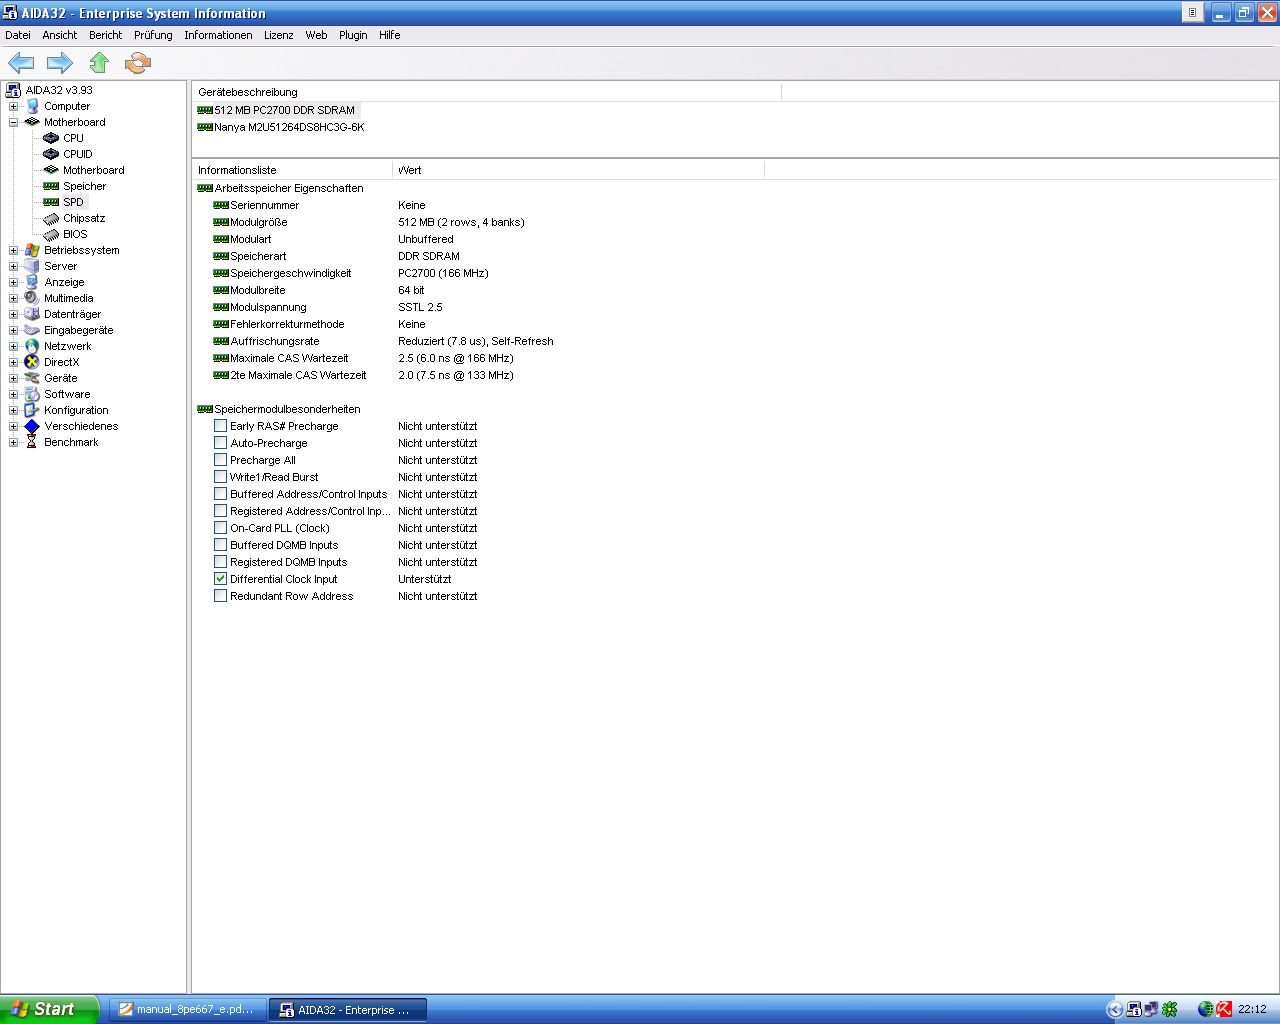1280x1024 pixels.
Task: Toggle the Differential Clock Input checkbox
Action: (220, 579)
